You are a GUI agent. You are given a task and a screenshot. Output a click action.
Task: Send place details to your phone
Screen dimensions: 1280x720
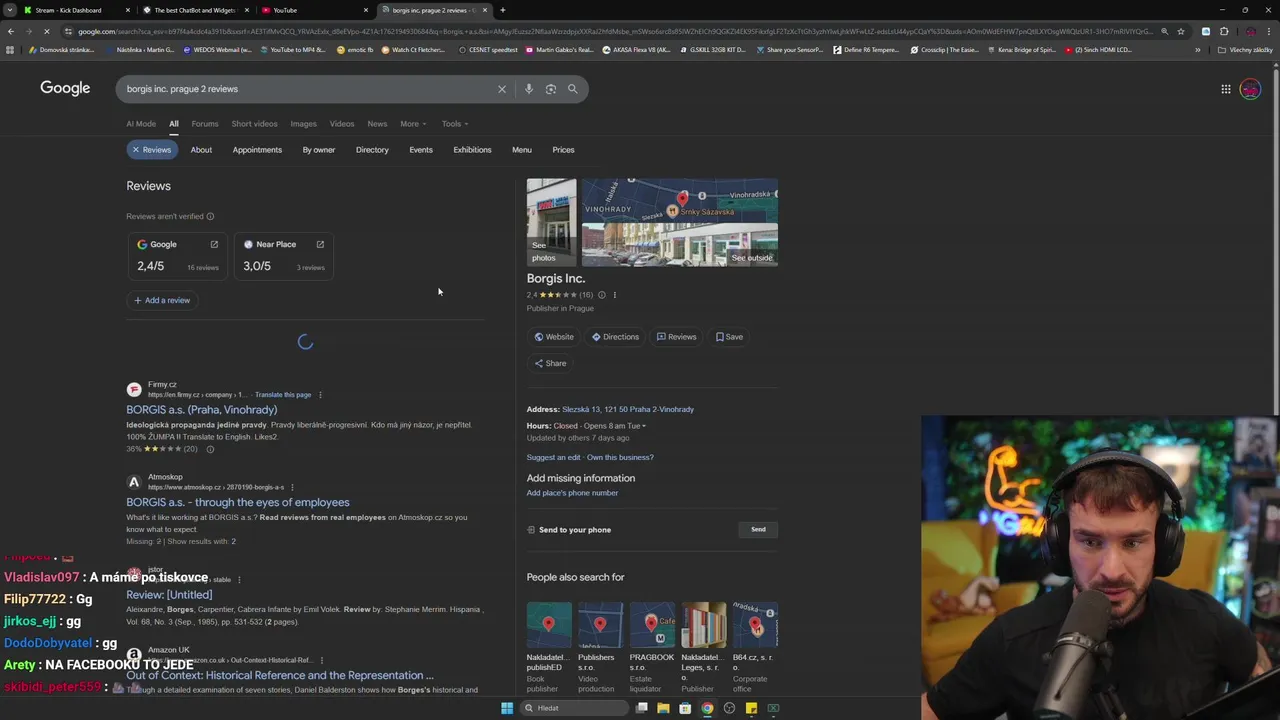[x=758, y=530]
